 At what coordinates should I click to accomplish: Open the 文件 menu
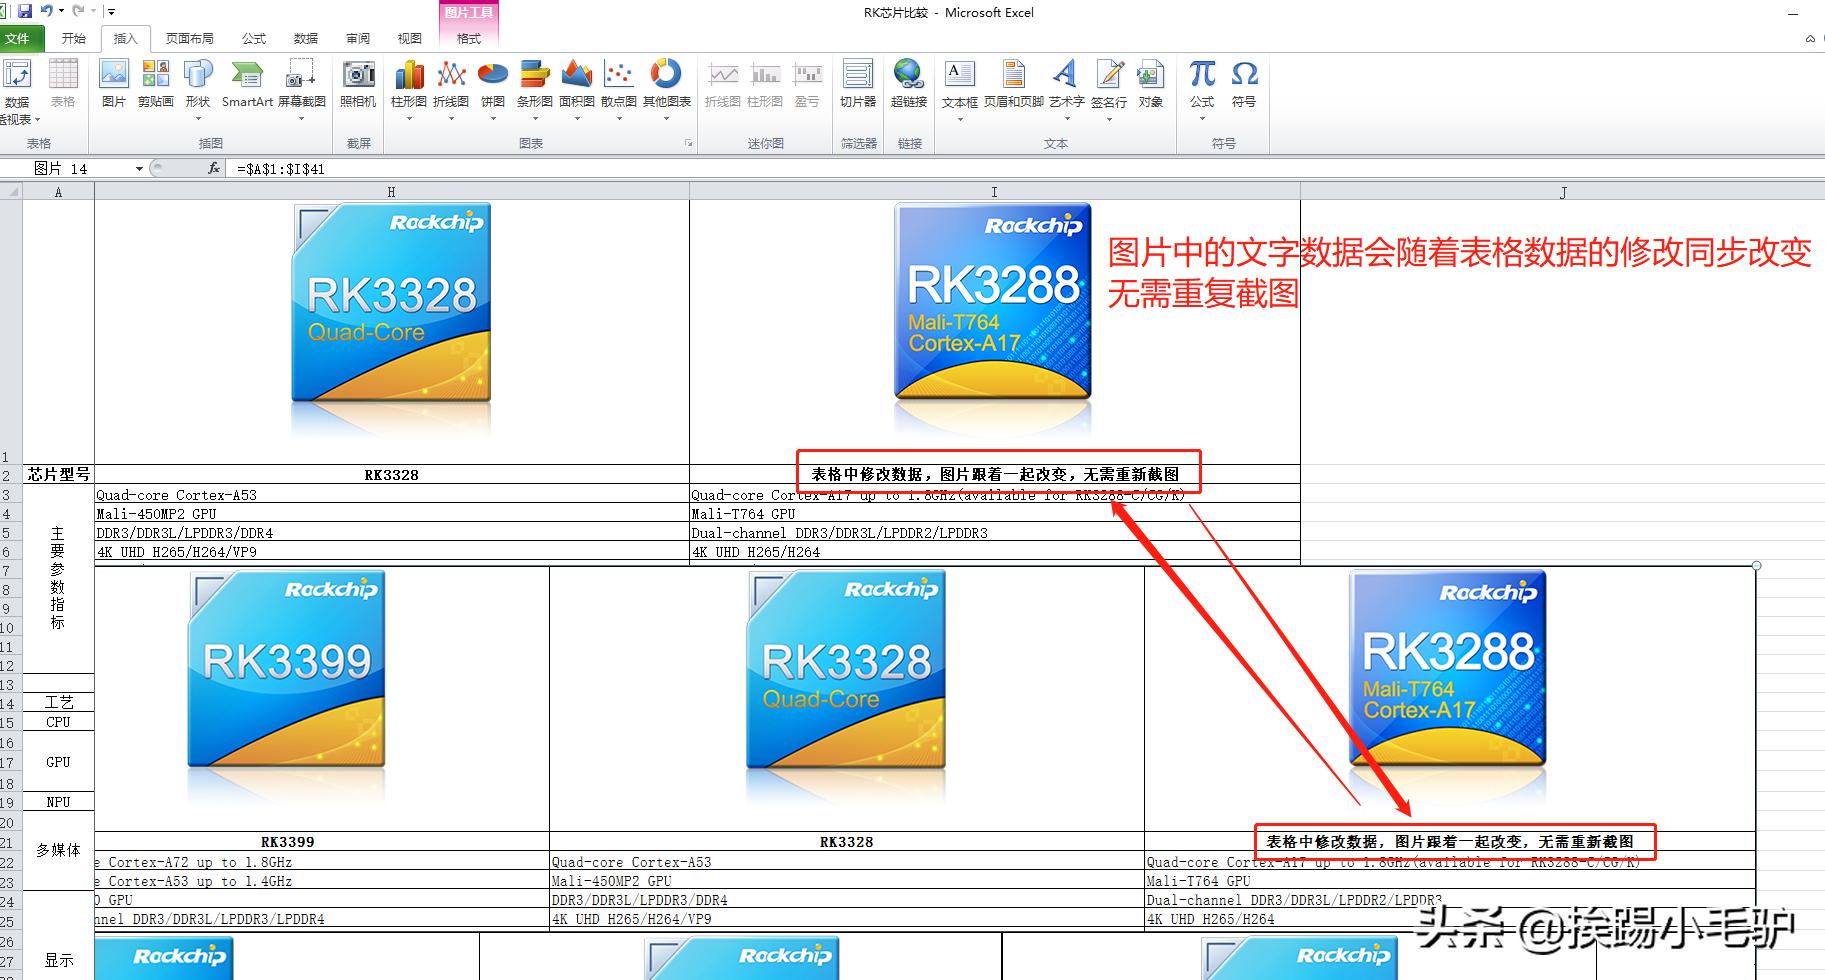(x=19, y=38)
